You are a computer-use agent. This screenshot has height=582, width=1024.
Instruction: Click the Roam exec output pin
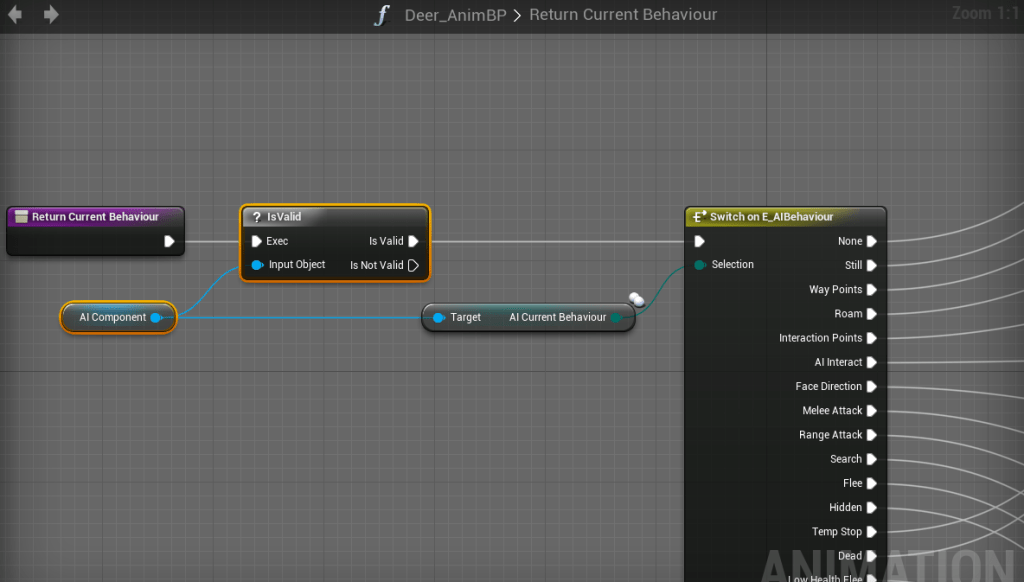872,314
